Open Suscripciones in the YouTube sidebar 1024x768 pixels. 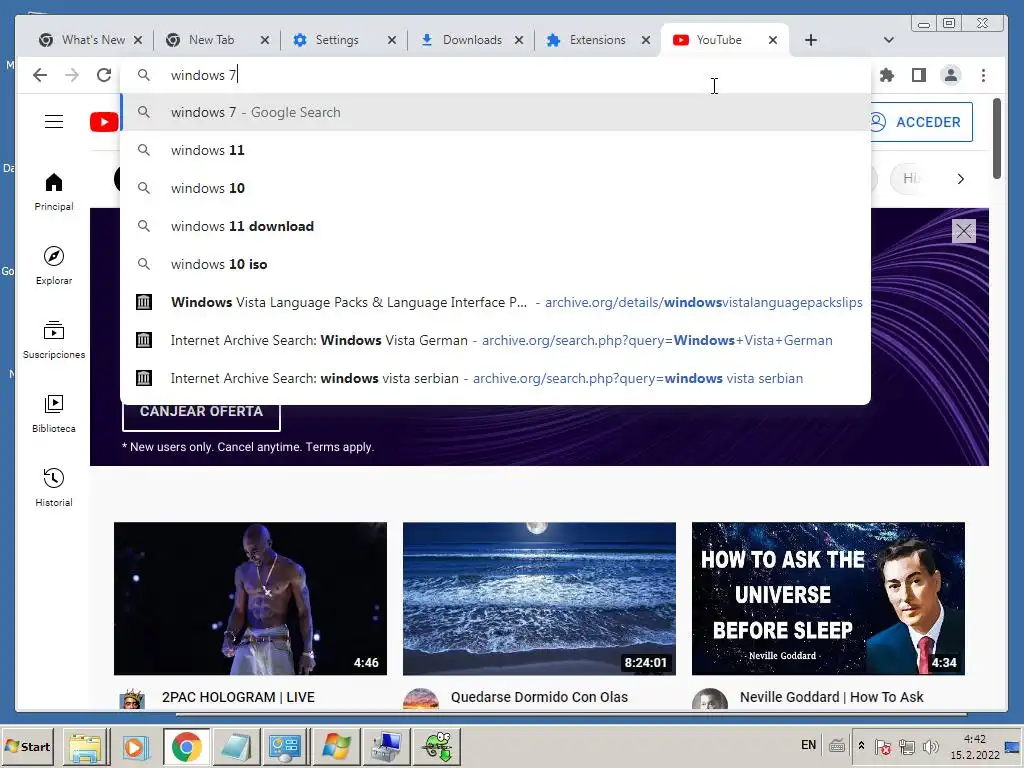tap(54, 340)
